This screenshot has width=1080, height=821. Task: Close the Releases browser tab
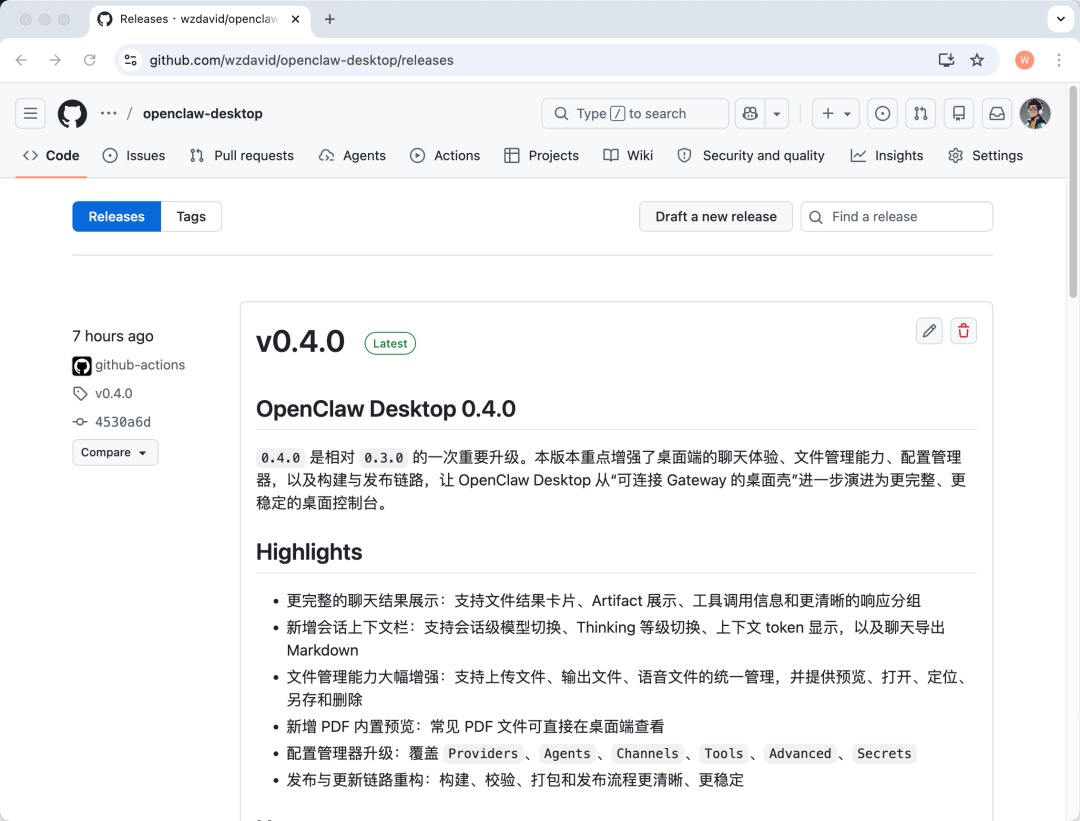pyautogui.click(x=295, y=19)
